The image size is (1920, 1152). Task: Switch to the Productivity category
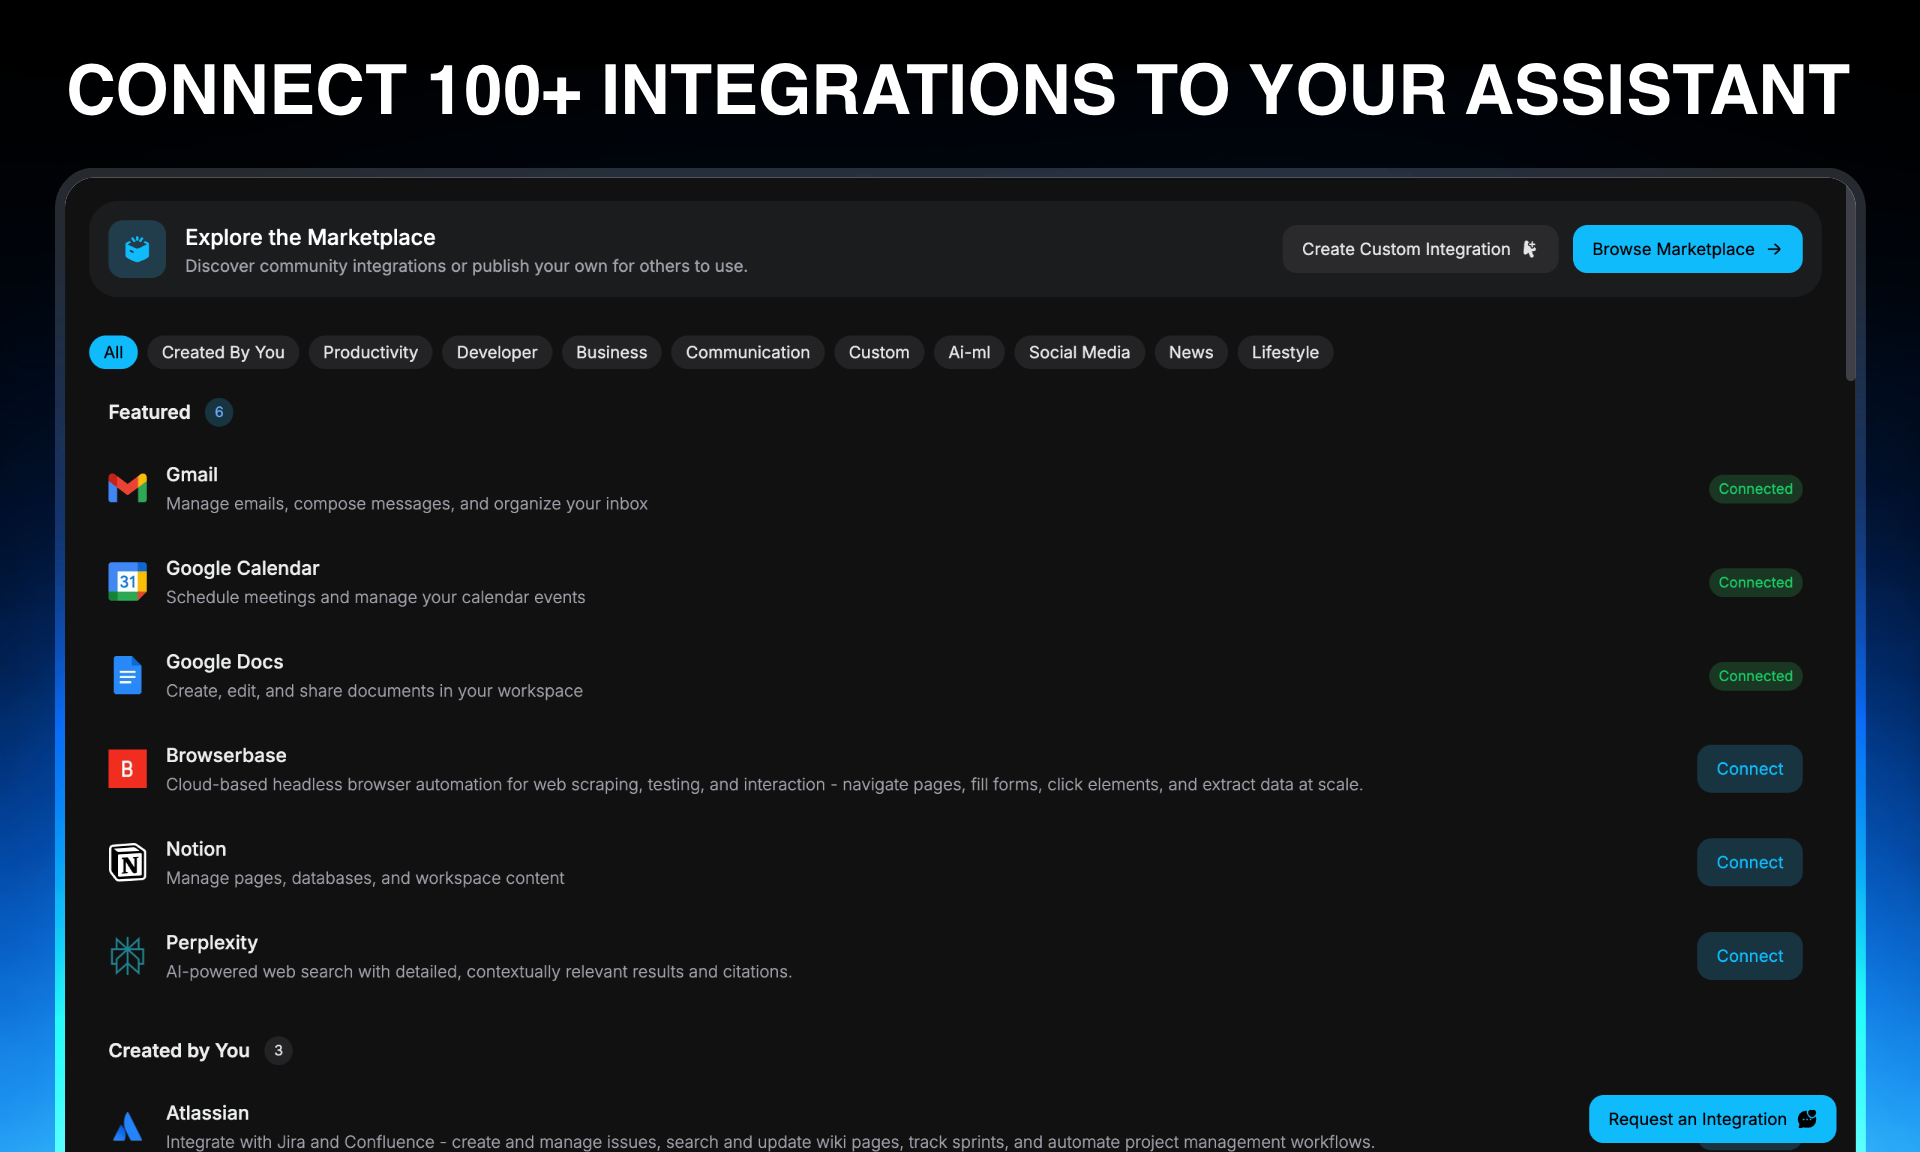pos(370,352)
